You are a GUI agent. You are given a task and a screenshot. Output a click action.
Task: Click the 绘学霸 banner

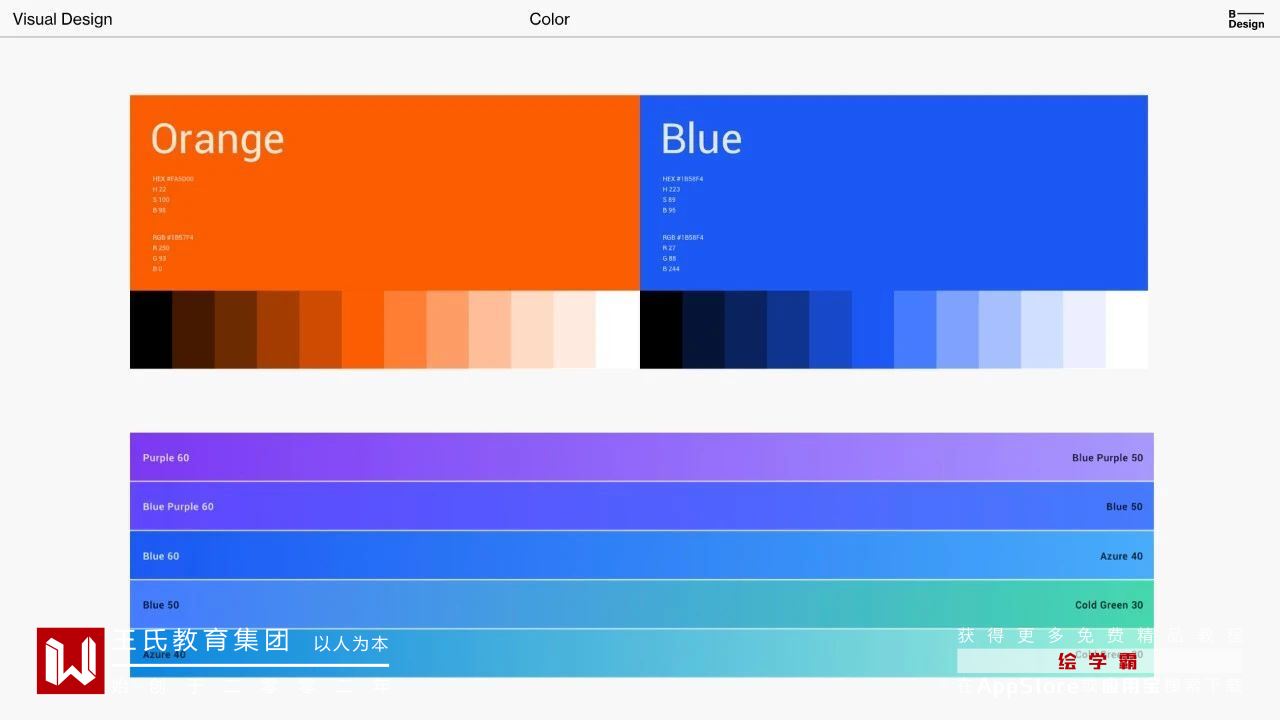[x=1098, y=661]
